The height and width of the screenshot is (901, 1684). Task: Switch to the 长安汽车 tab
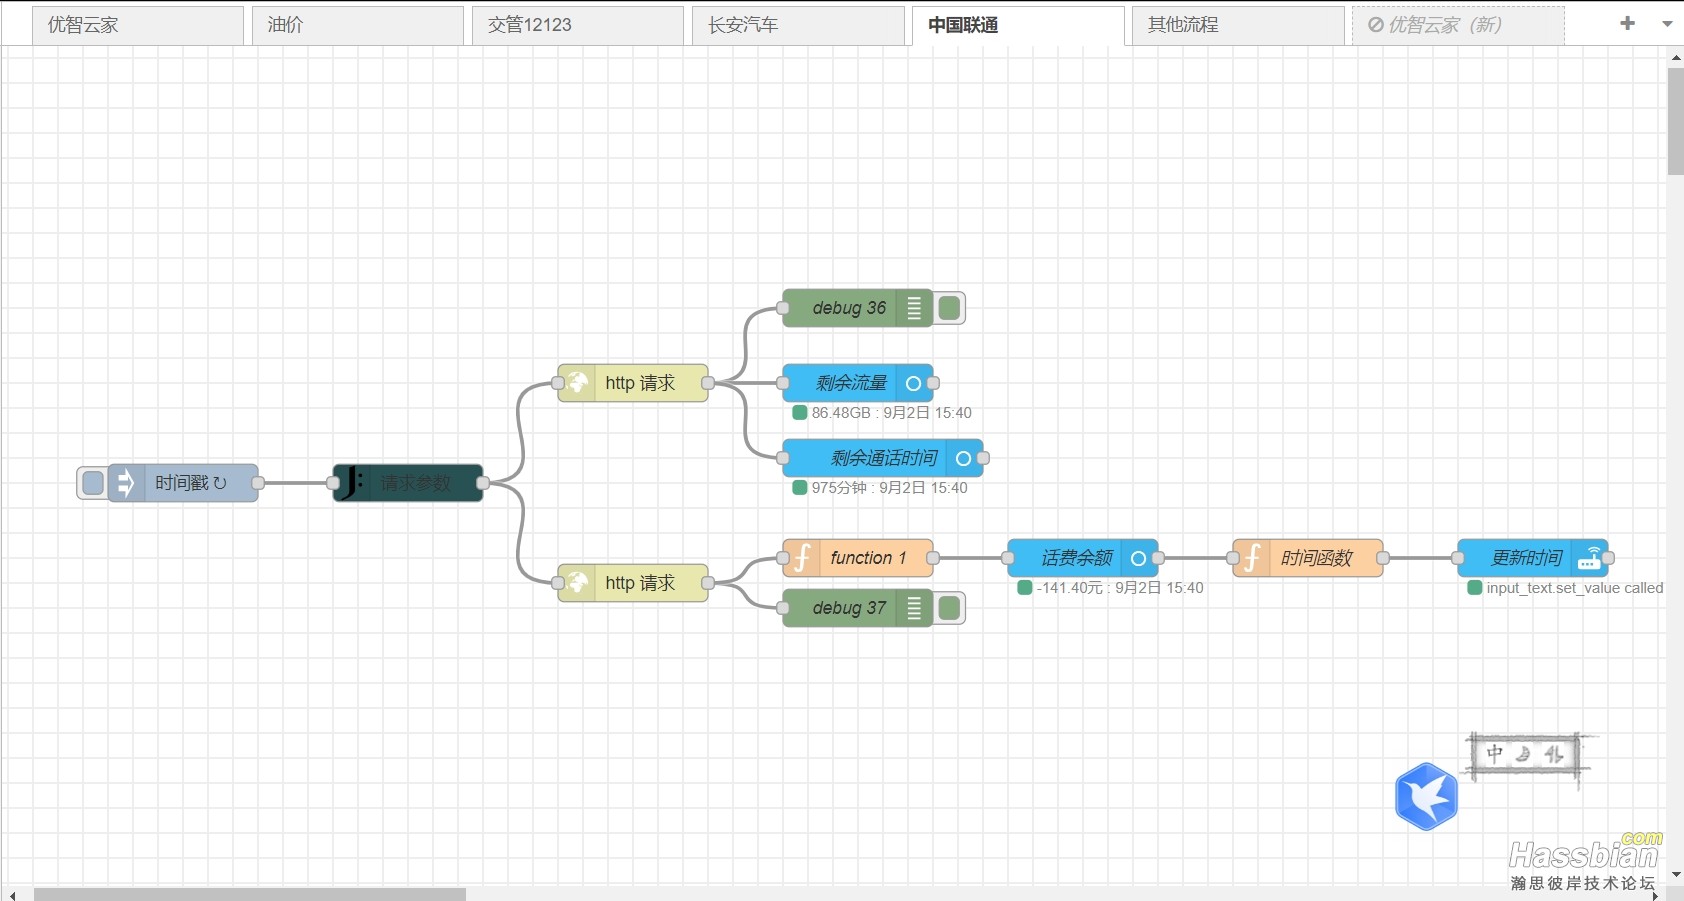pos(798,25)
